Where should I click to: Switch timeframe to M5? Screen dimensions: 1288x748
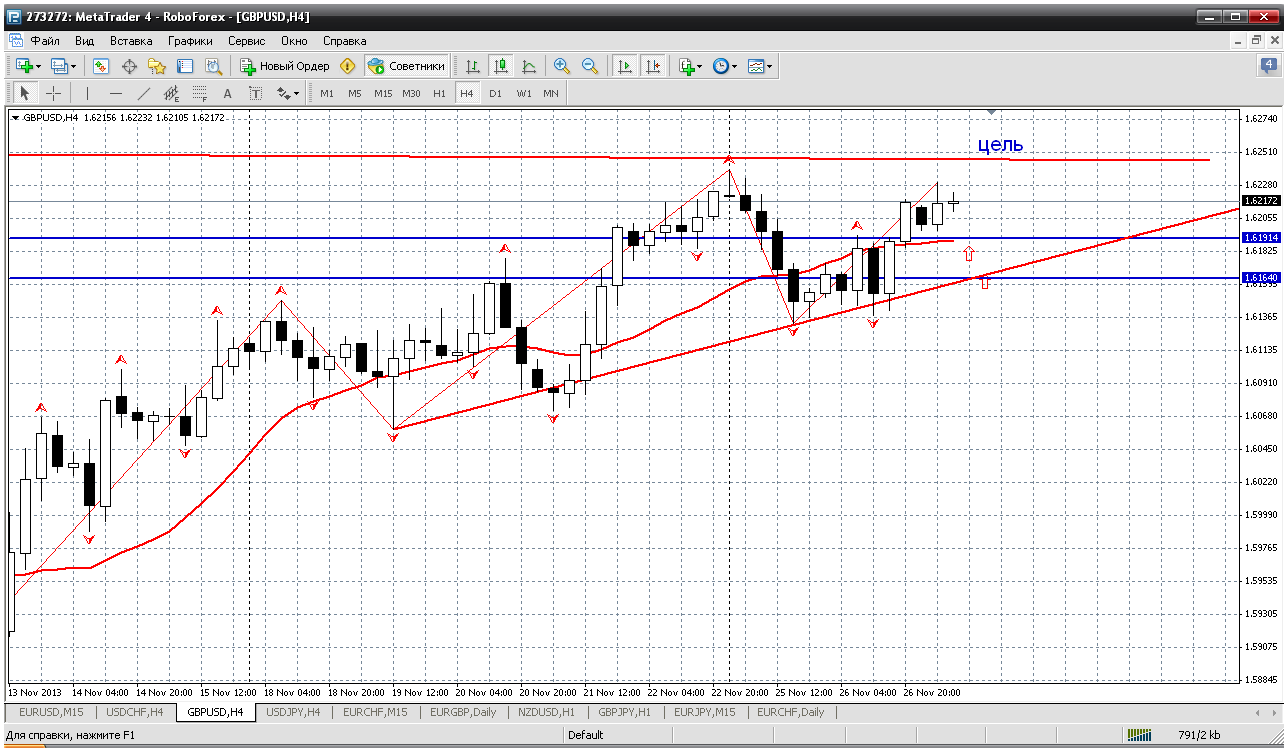355,93
